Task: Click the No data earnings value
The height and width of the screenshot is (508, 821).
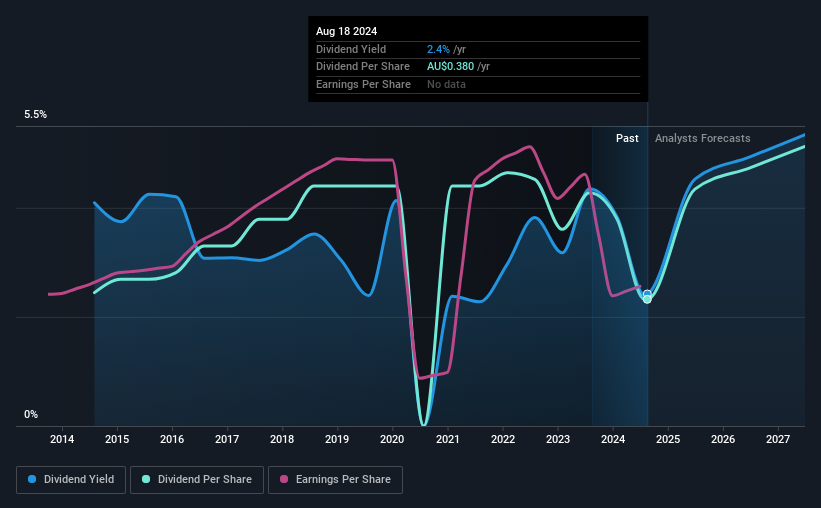Action: [x=446, y=84]
